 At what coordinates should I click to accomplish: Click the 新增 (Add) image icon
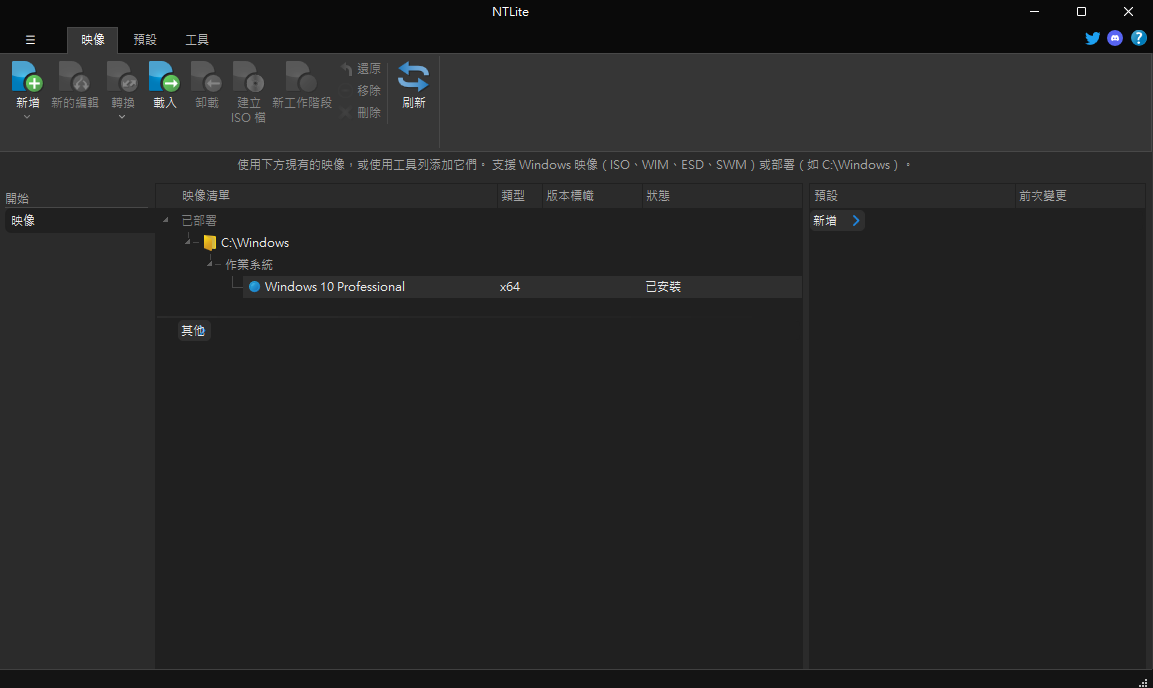click(27, 77)
